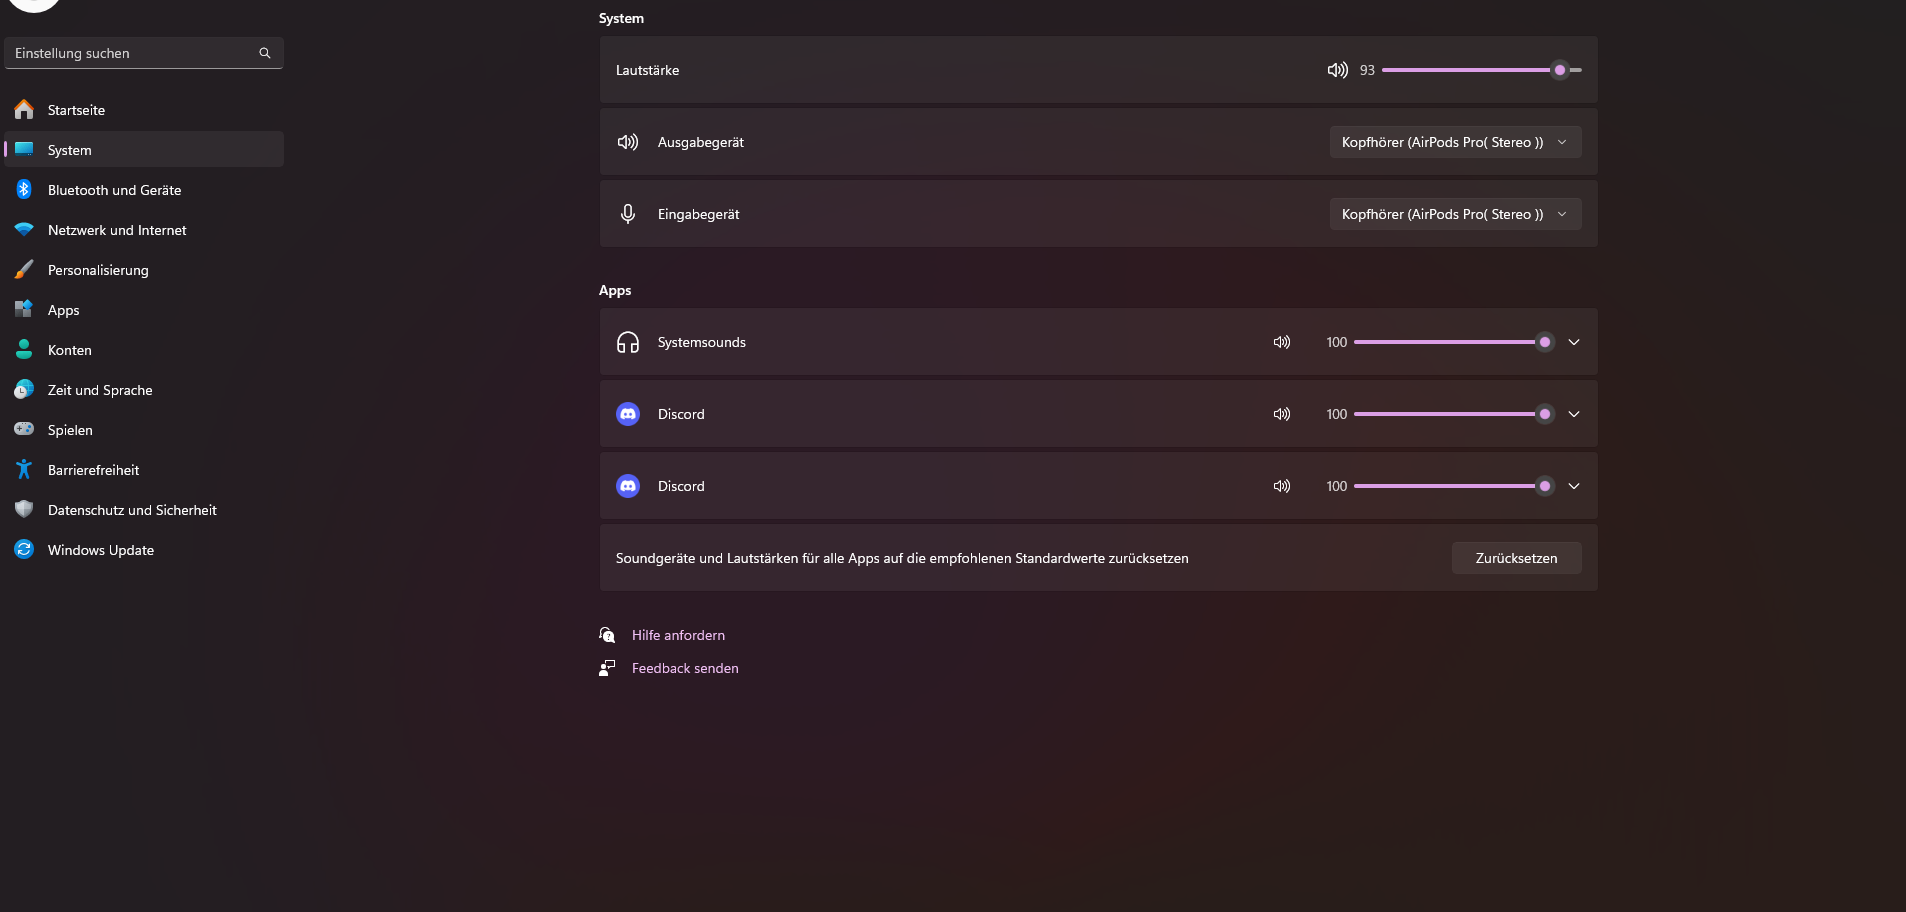Open the Hilfe anfordern link

point(678,635)
